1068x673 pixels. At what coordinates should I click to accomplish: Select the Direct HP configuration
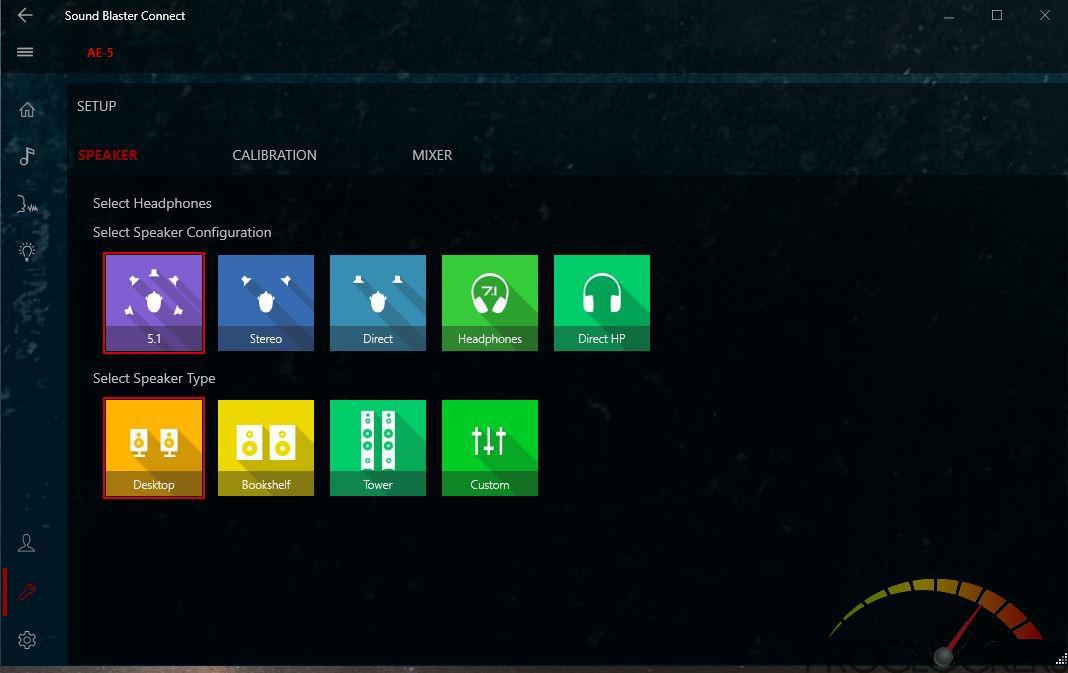(601, 303)
